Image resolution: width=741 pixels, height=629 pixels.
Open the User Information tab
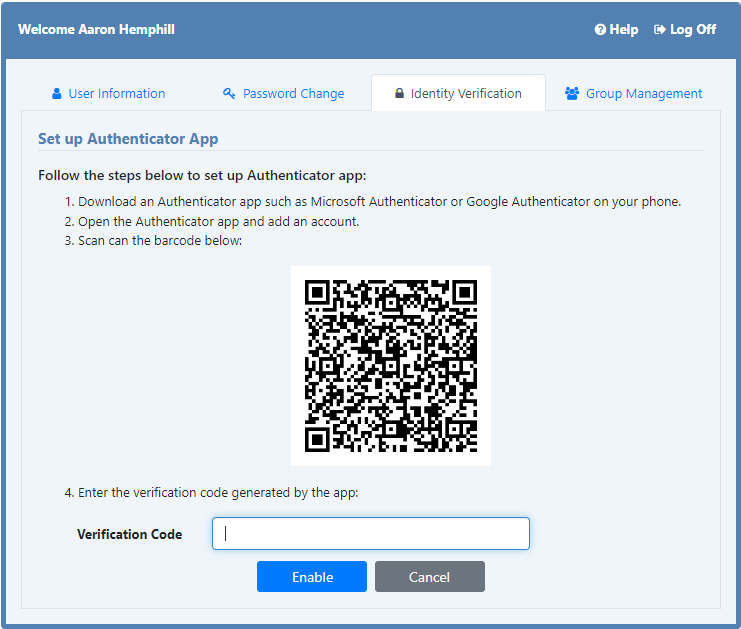pyautogui.click(x=108, y=94)
